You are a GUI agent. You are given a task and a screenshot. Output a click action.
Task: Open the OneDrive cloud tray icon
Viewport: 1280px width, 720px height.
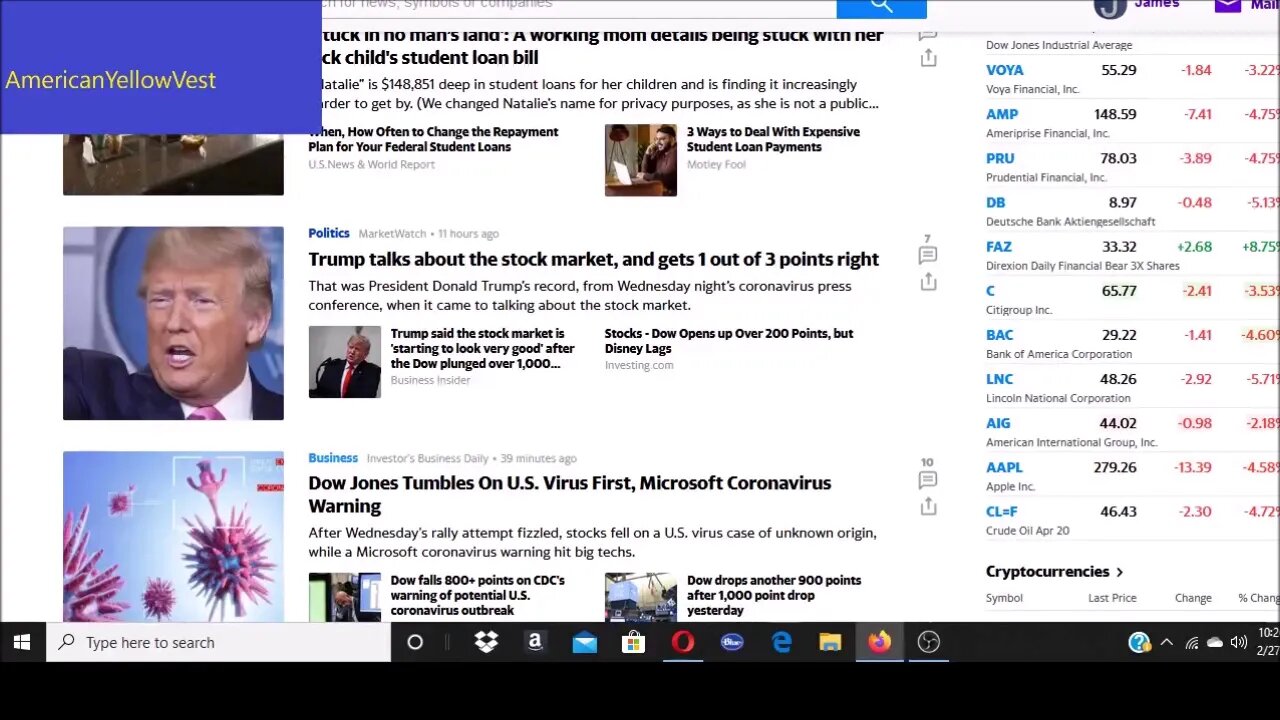click(x=1215, y=643)
